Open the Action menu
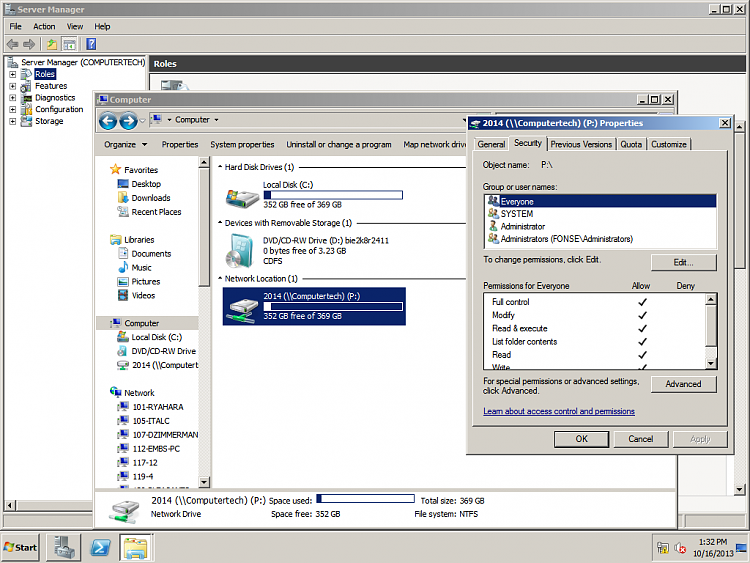 [44, 26]
